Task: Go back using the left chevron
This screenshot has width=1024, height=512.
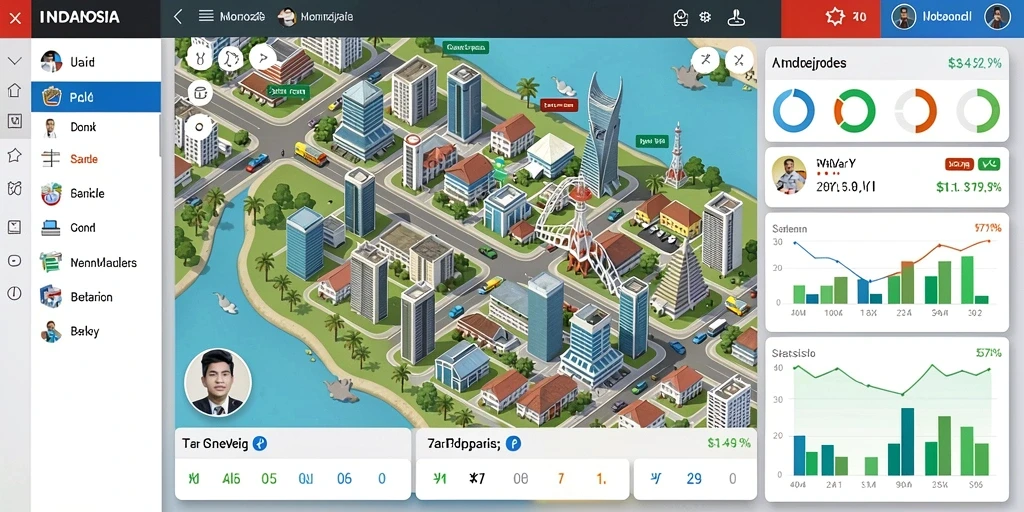Action: pyautogui.click(x=178, y=17)
